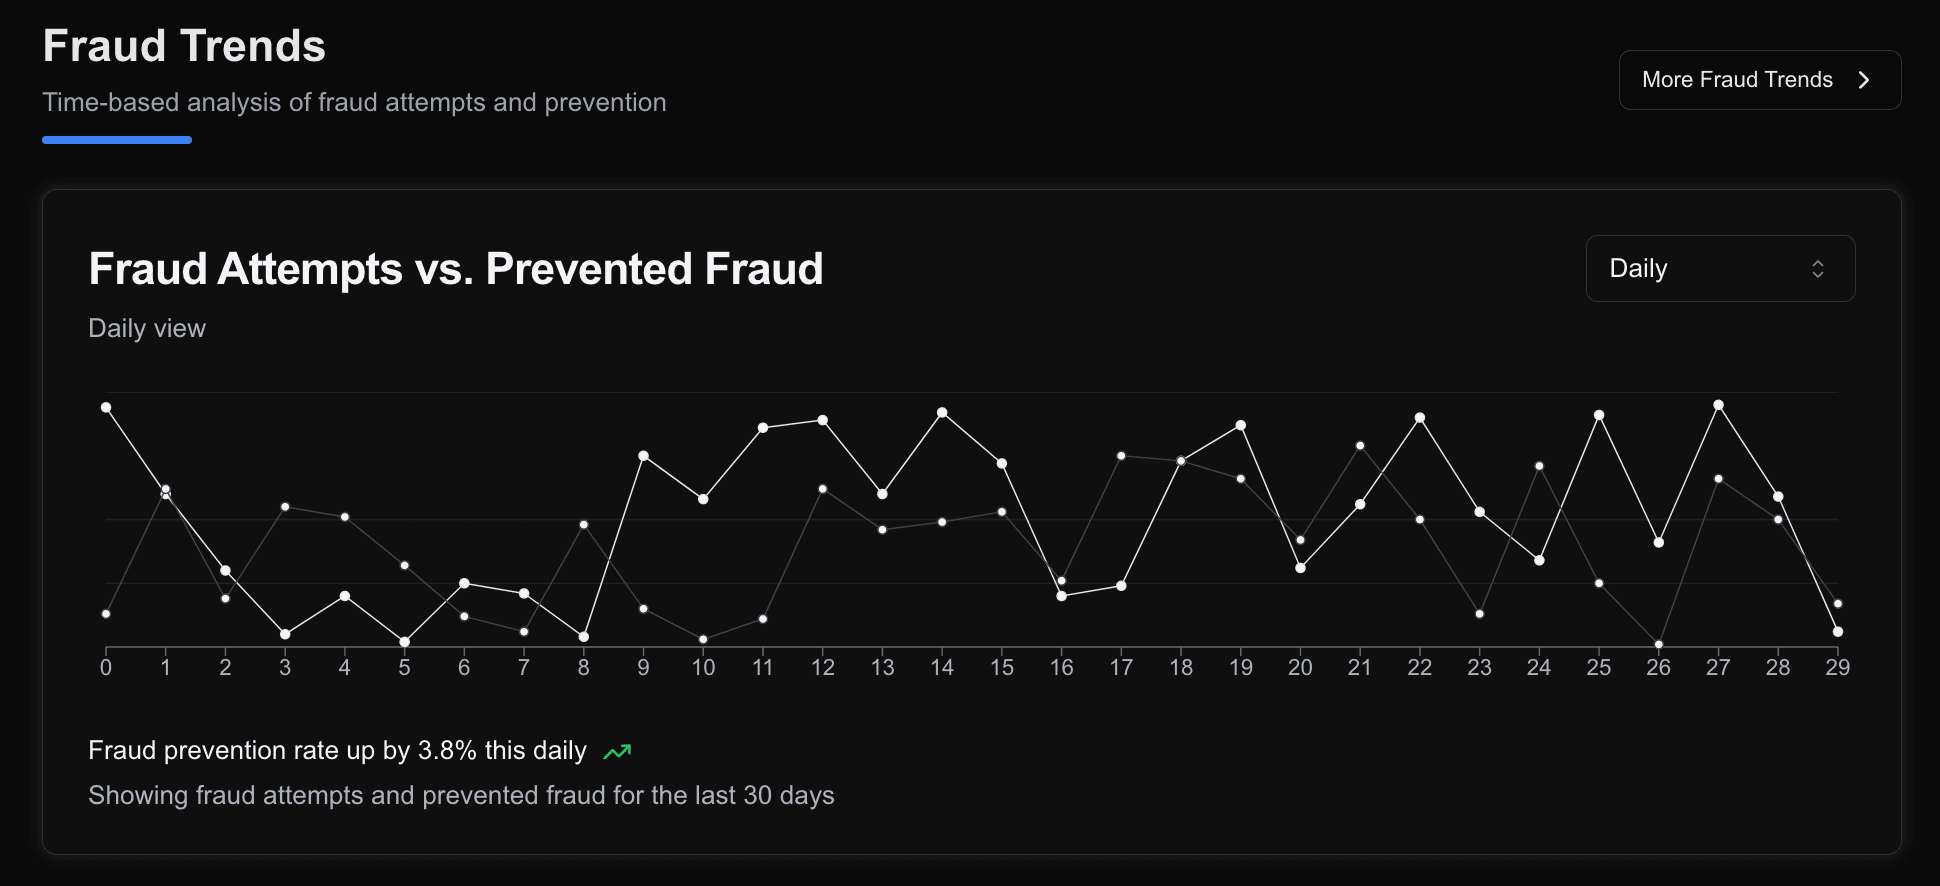Click the blue underline bar beneath subtitle

[x=117, y=140]
